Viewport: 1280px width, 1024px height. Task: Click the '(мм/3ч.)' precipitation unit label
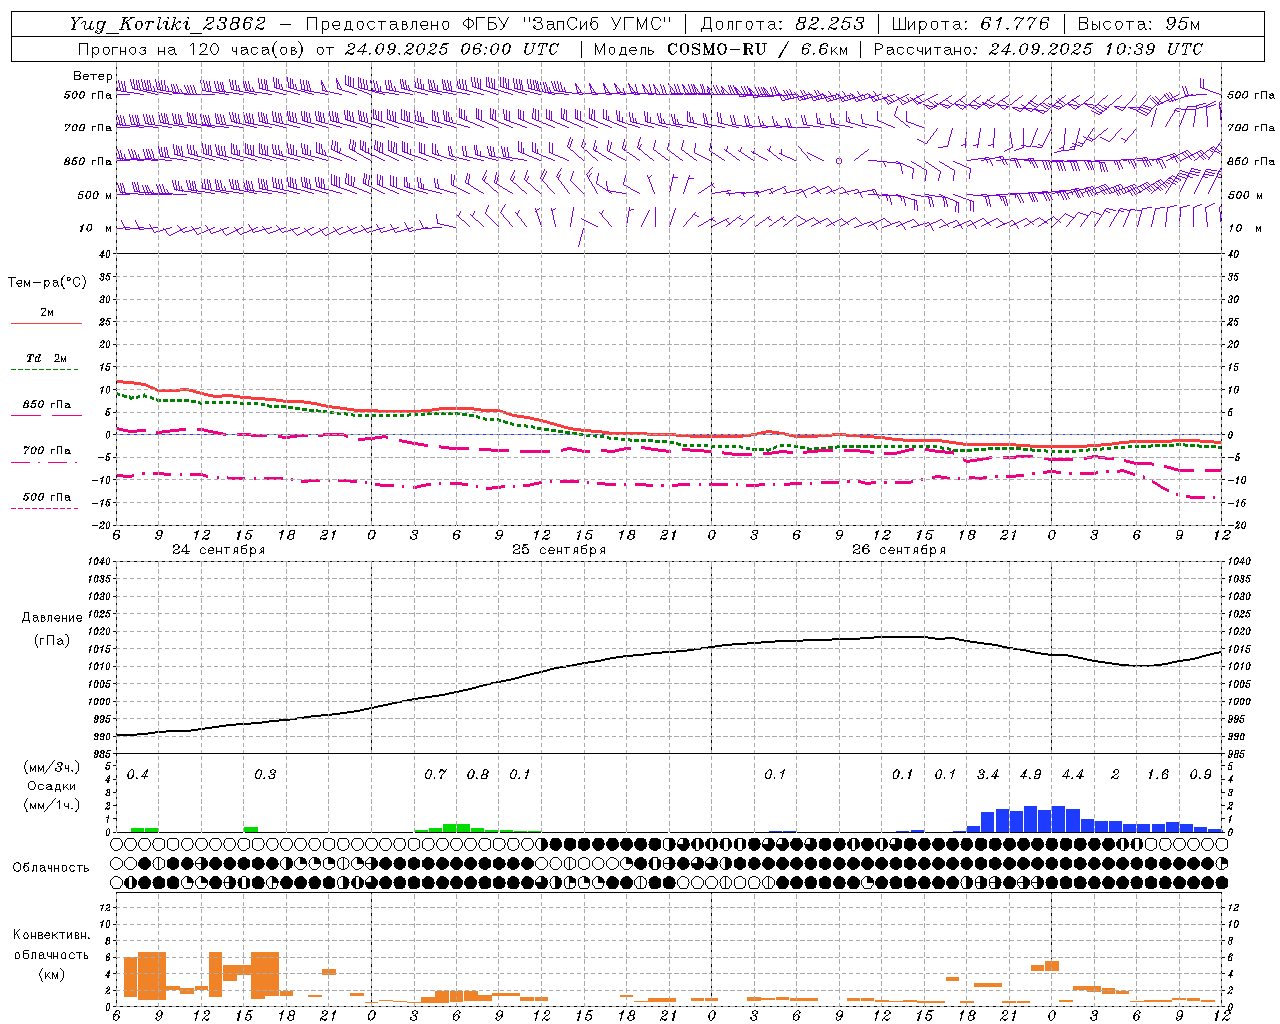(52, 767)
